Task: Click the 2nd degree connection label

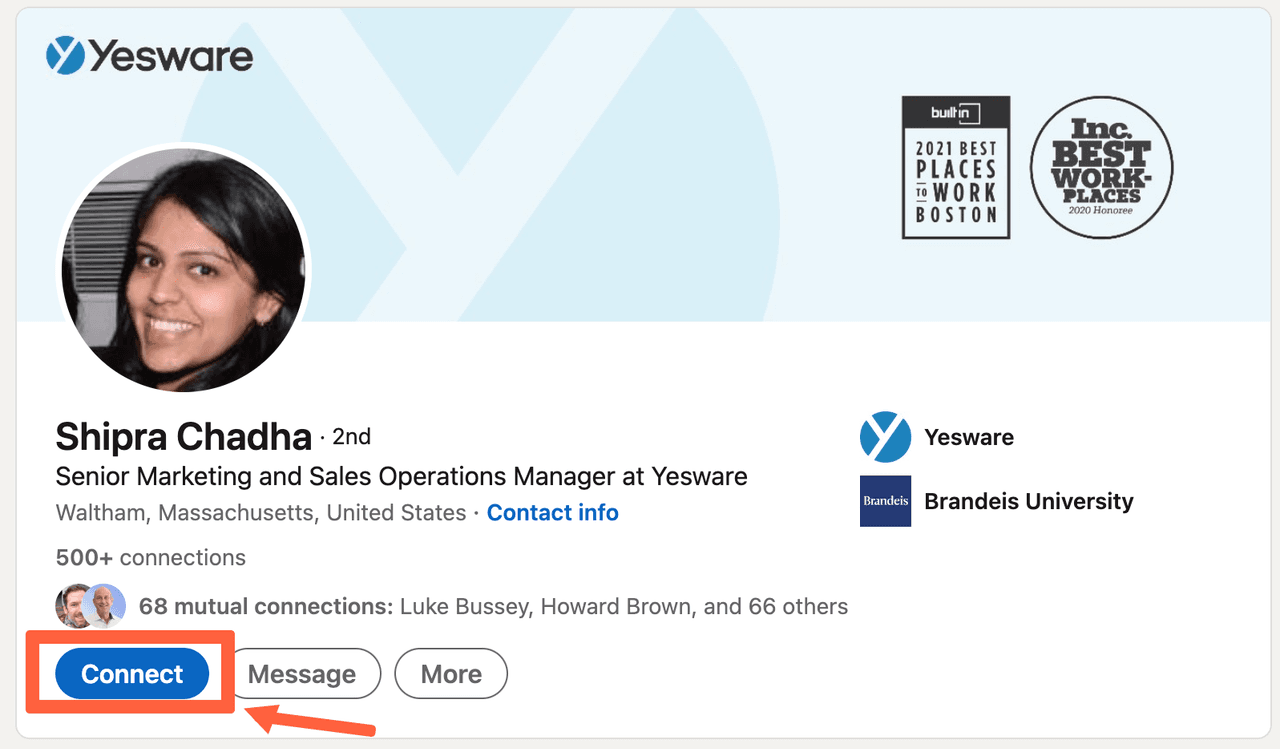Action: coord(351,437)
